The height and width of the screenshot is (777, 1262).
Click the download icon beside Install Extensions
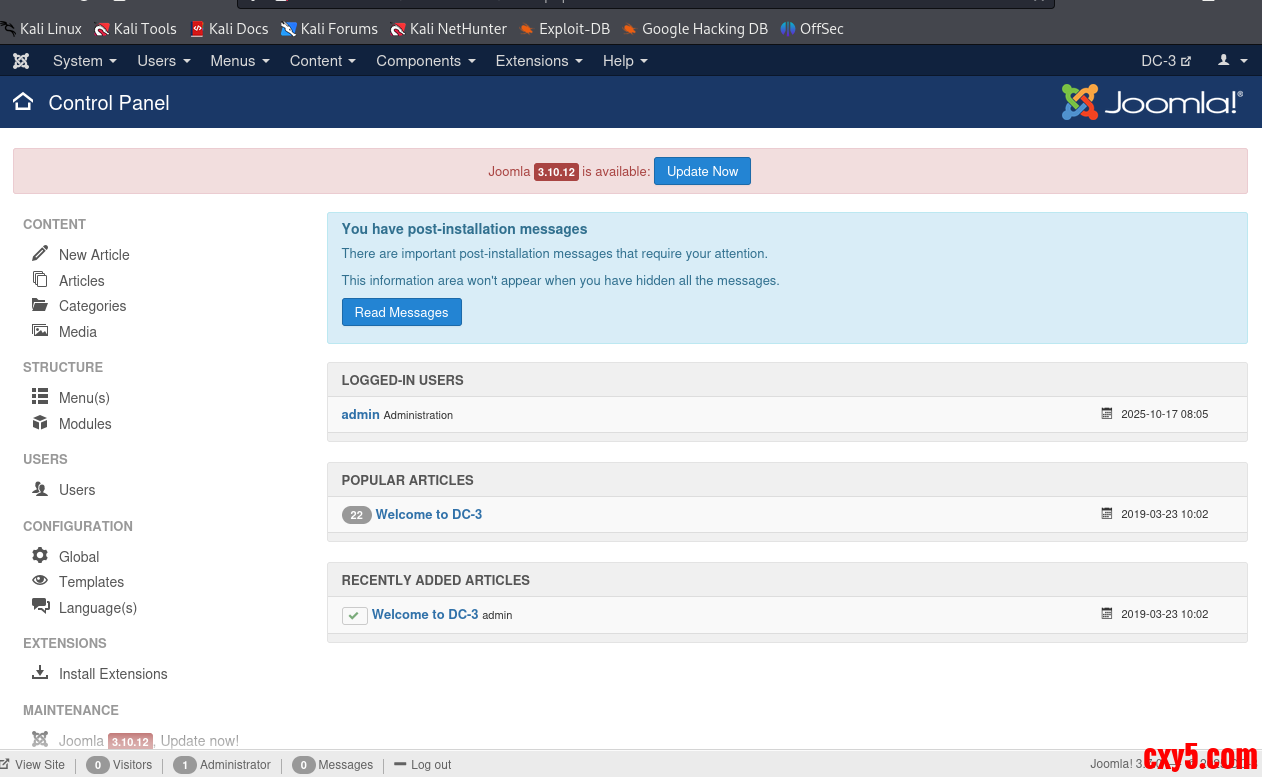click(40, 673)
